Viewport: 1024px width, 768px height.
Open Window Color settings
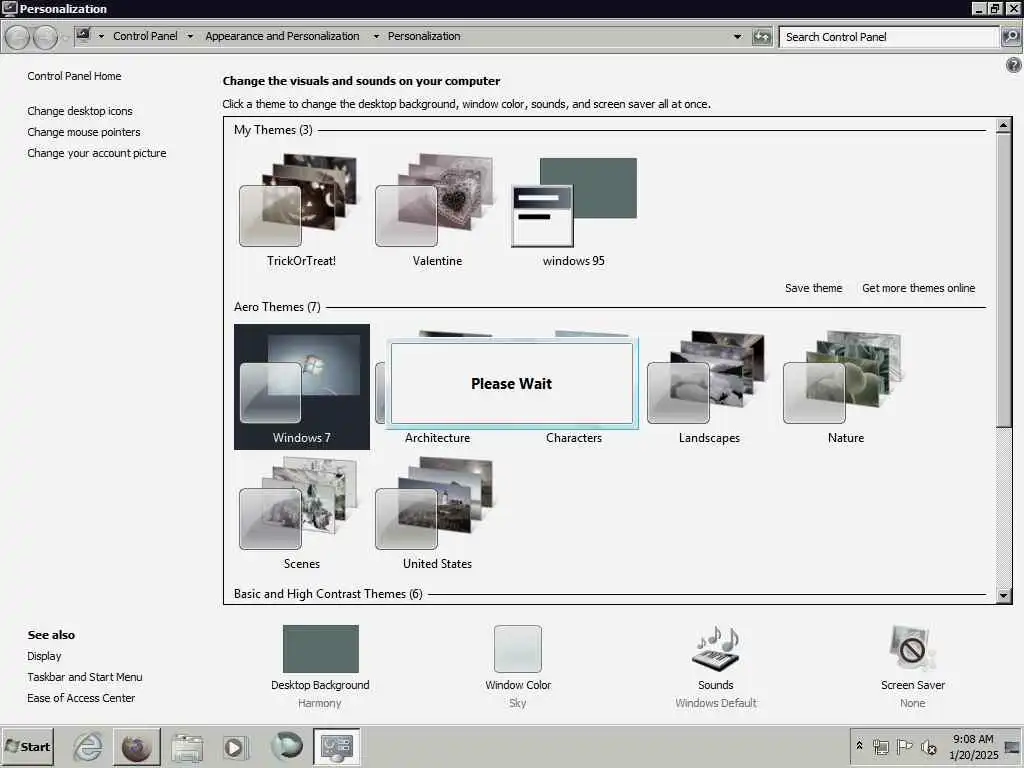click(518, 666)
